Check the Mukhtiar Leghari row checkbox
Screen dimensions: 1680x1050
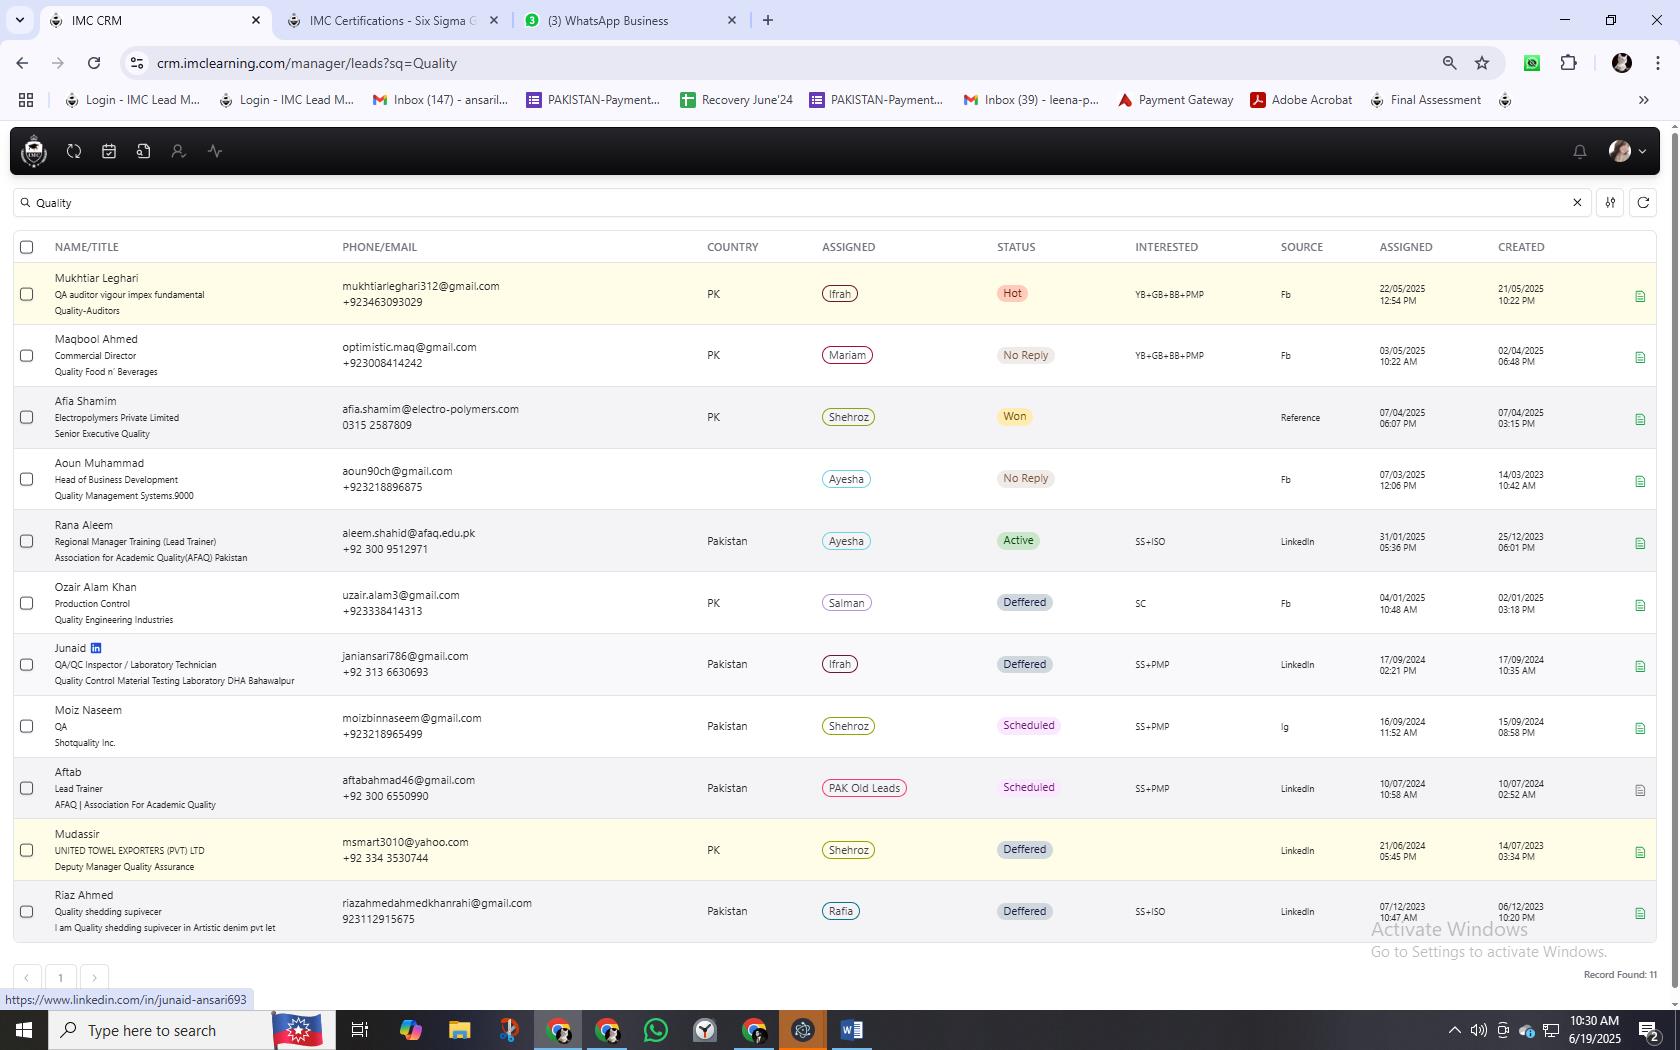coord(27,294)
